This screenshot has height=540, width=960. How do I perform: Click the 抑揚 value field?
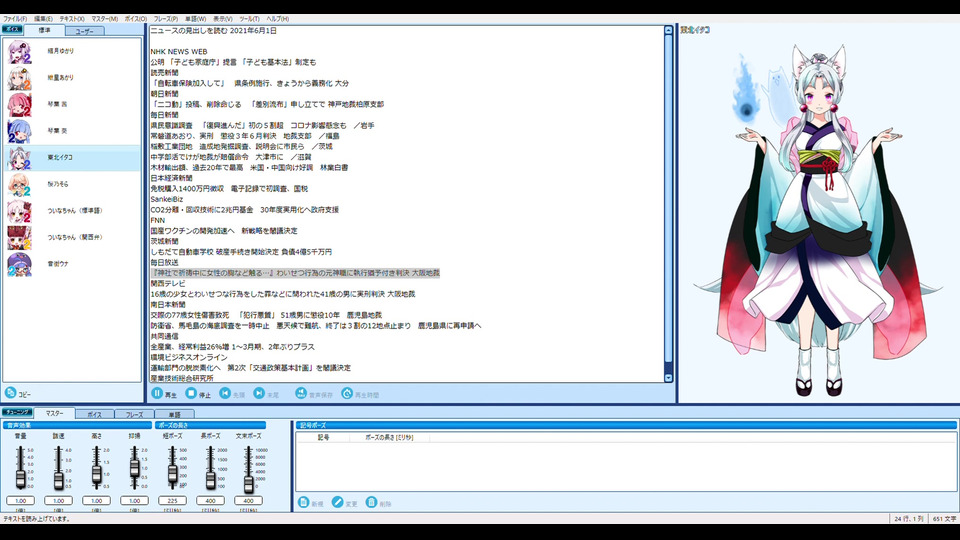coord(134,500)
